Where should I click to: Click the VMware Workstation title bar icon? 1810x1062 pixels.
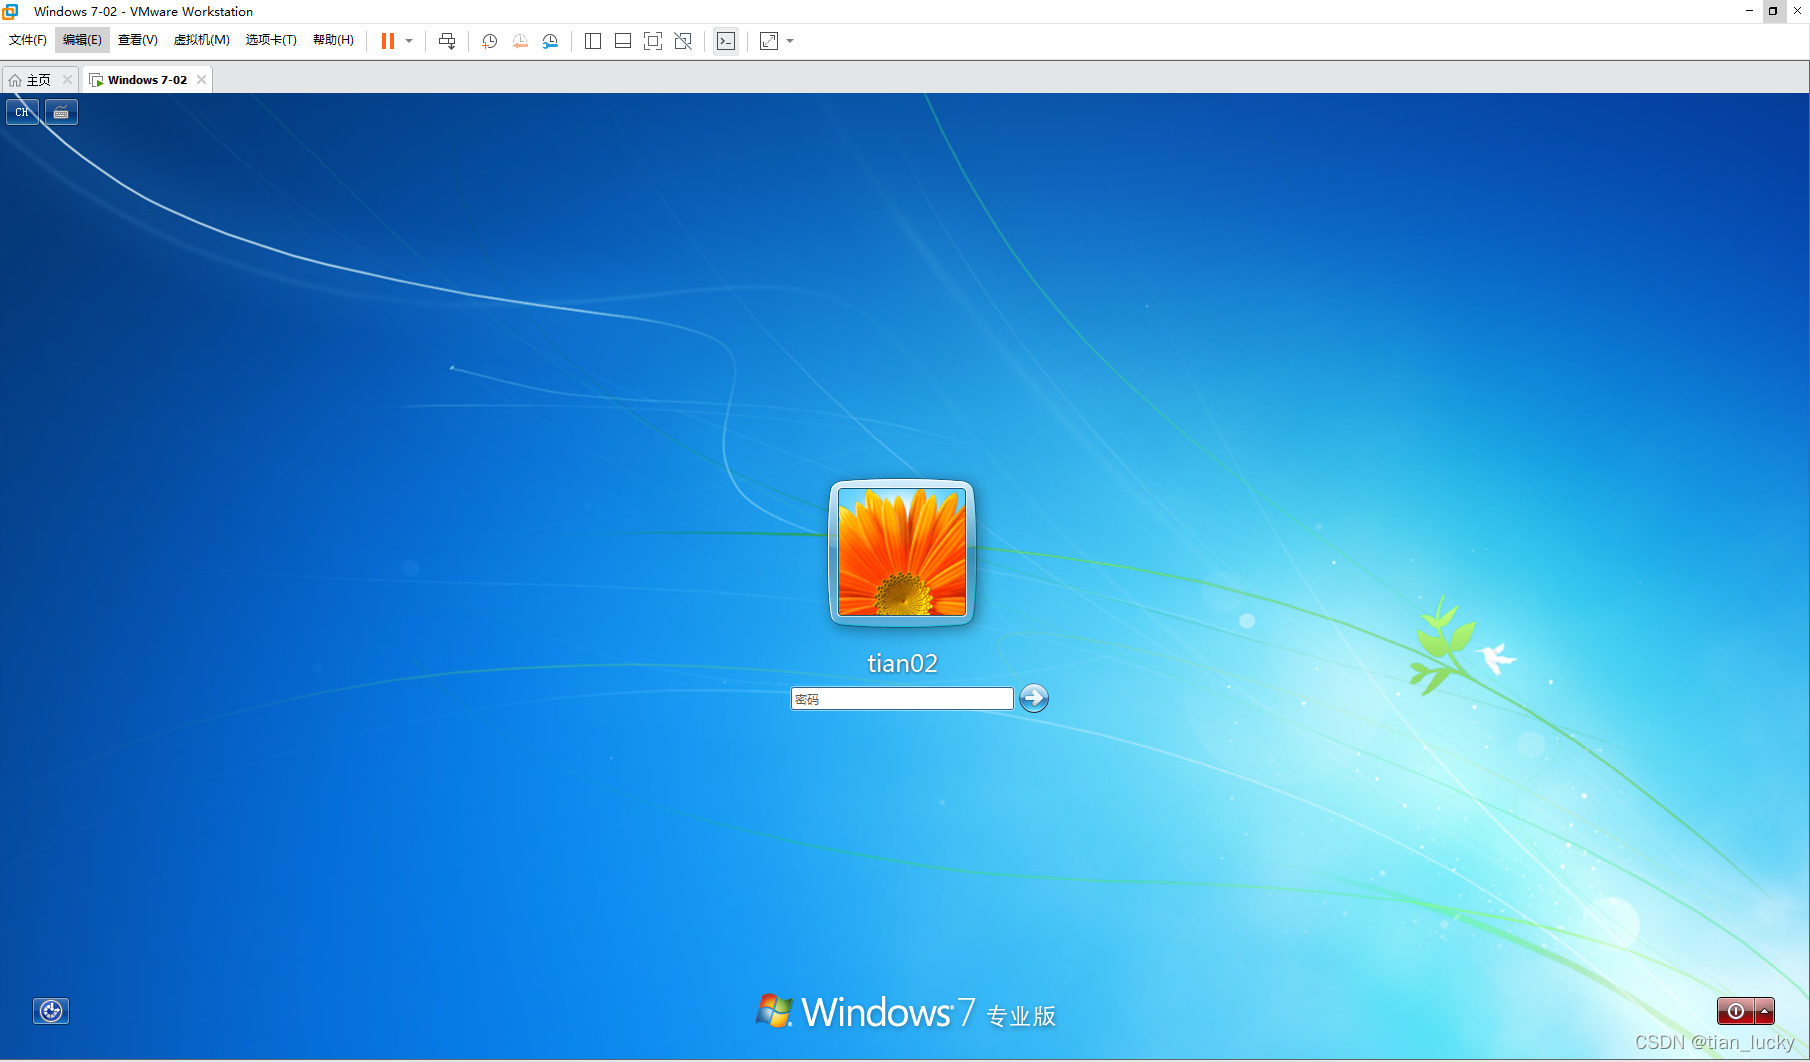10,11
